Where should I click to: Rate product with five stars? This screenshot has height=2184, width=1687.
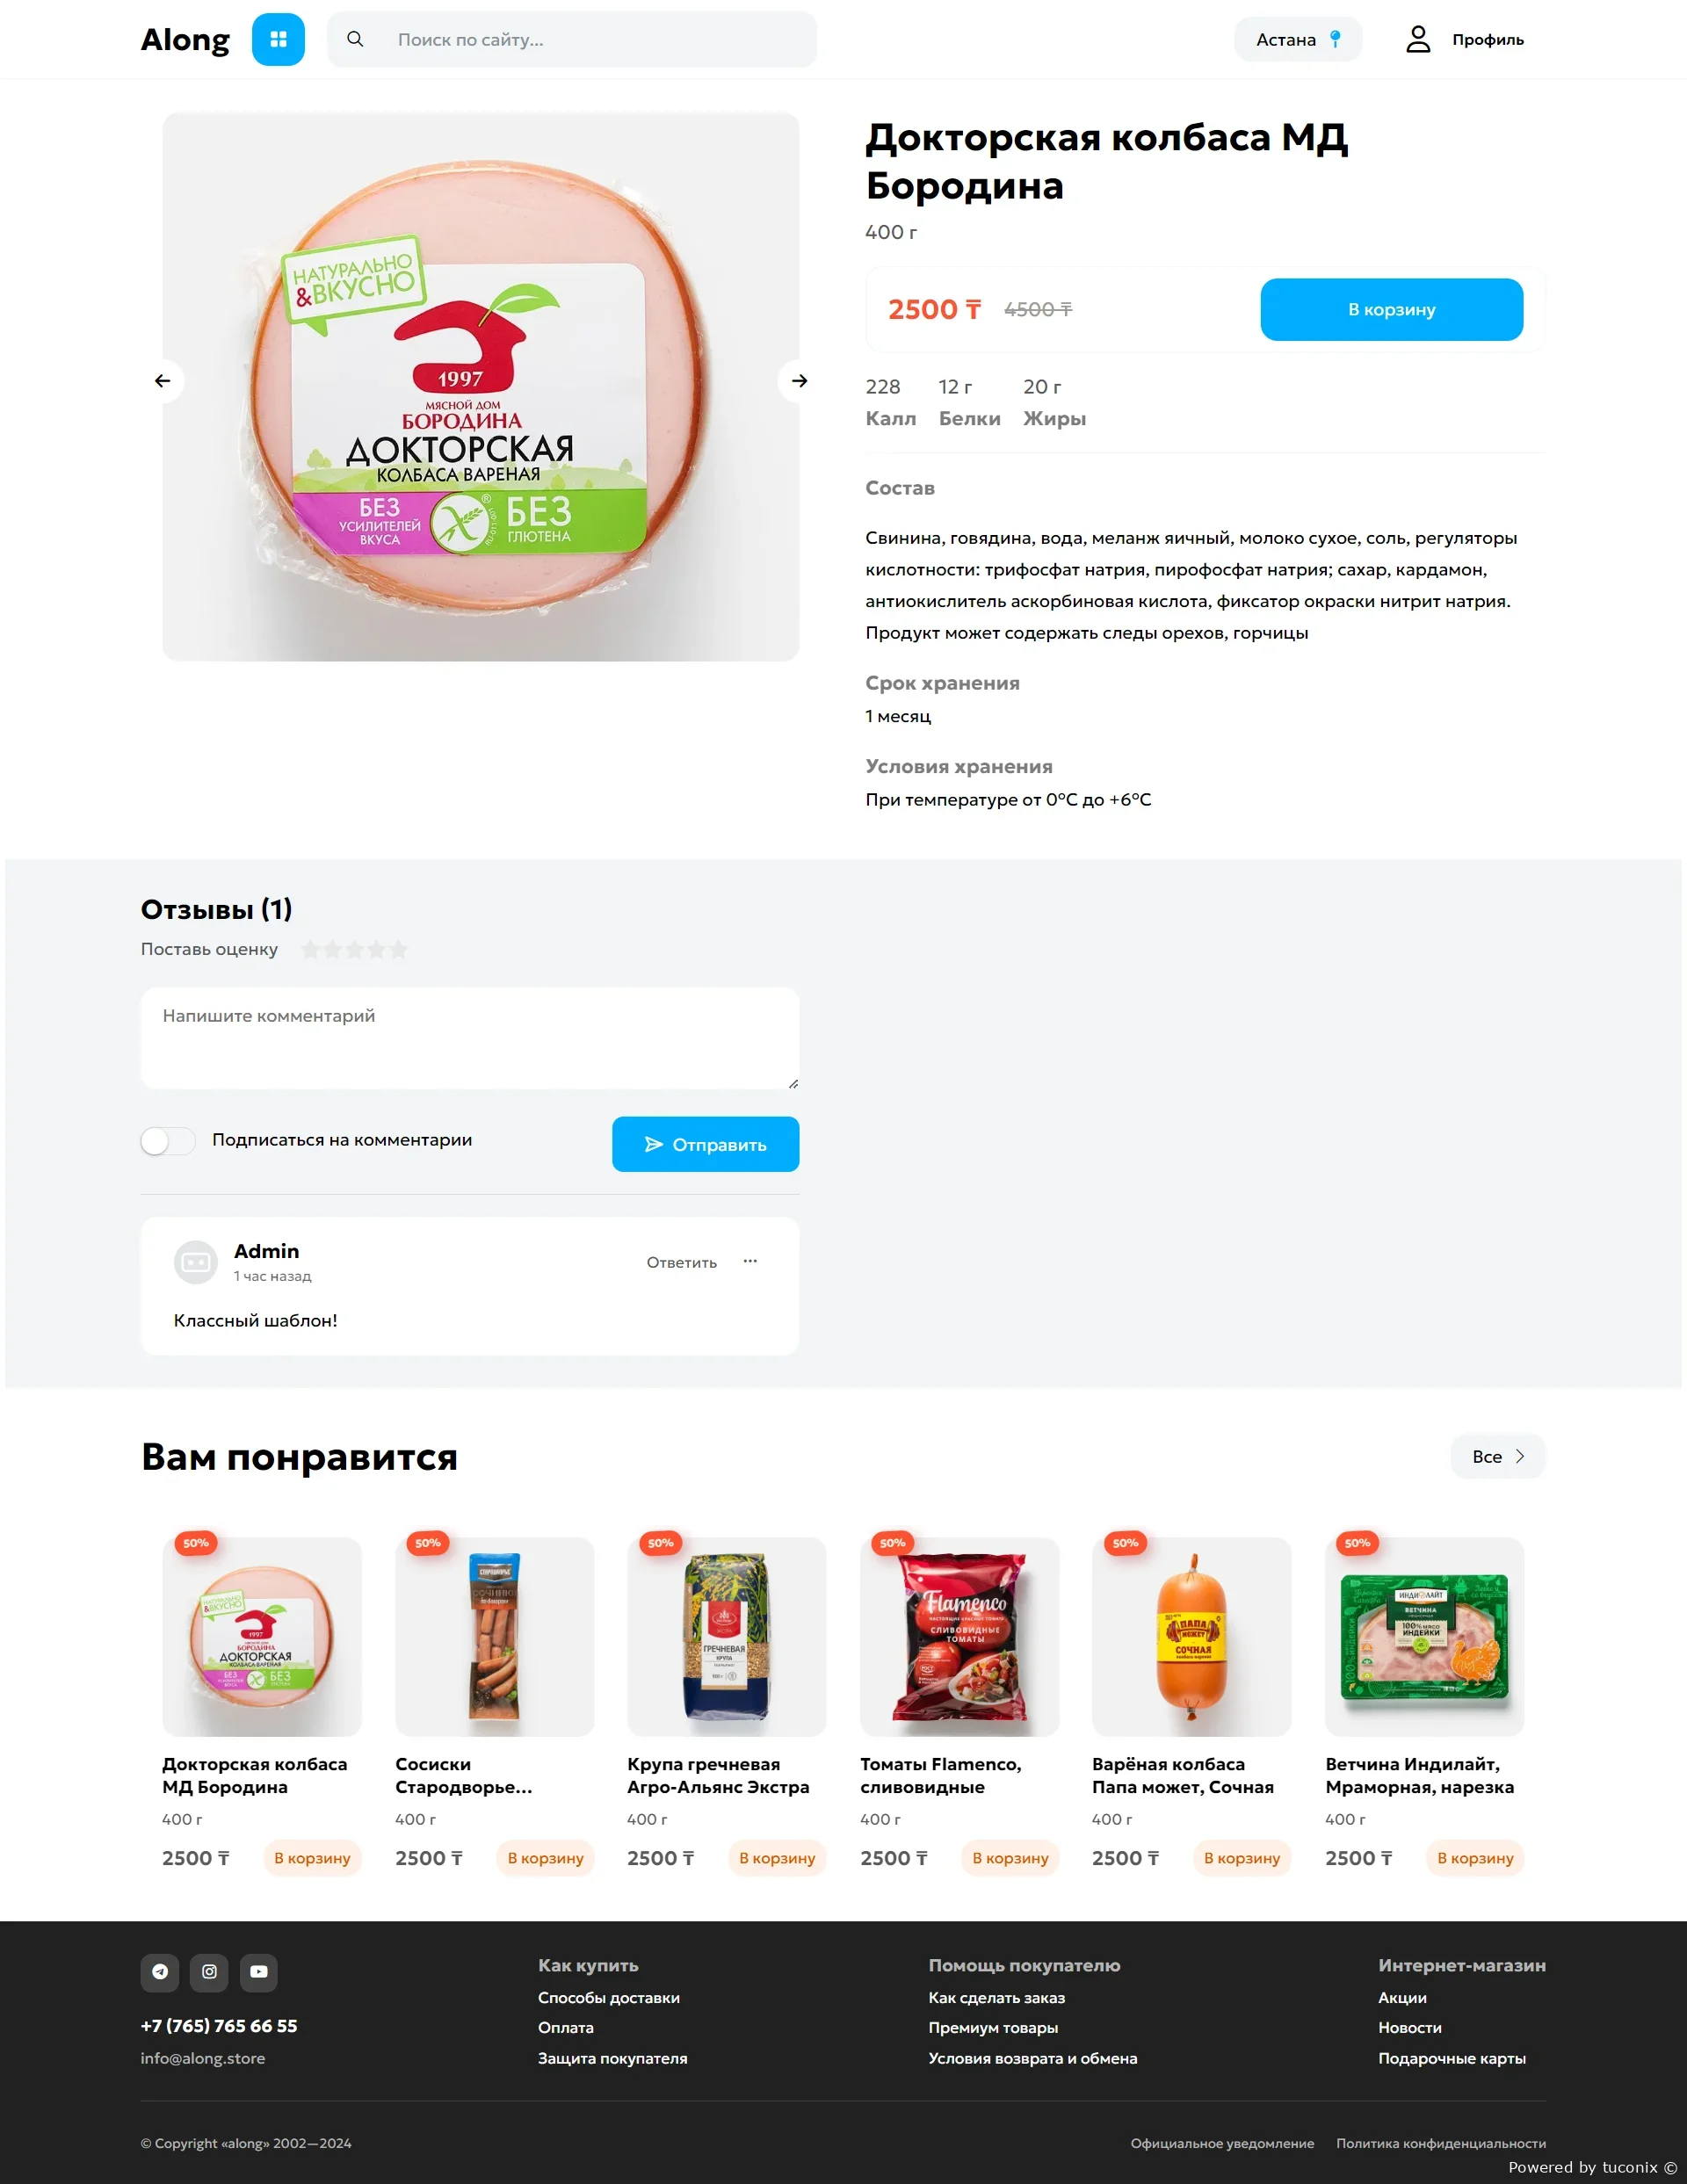click(x=398, y=949)
